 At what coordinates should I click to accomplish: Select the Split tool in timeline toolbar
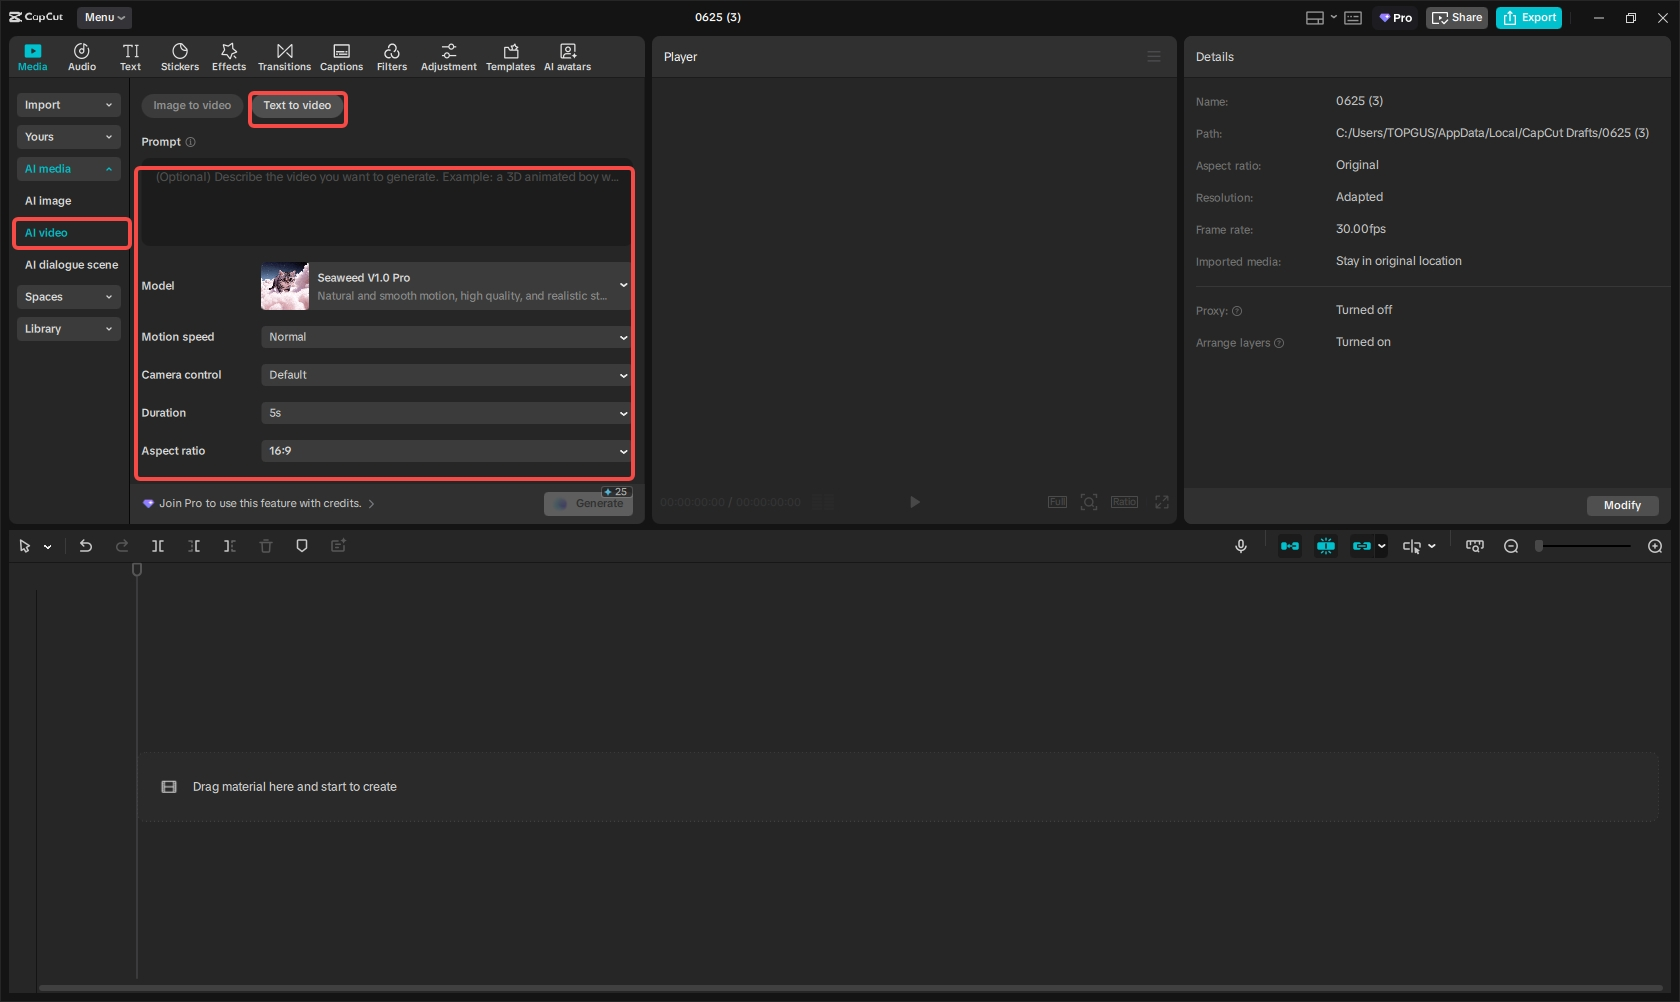pyautogui.click(x=158, y=546)
